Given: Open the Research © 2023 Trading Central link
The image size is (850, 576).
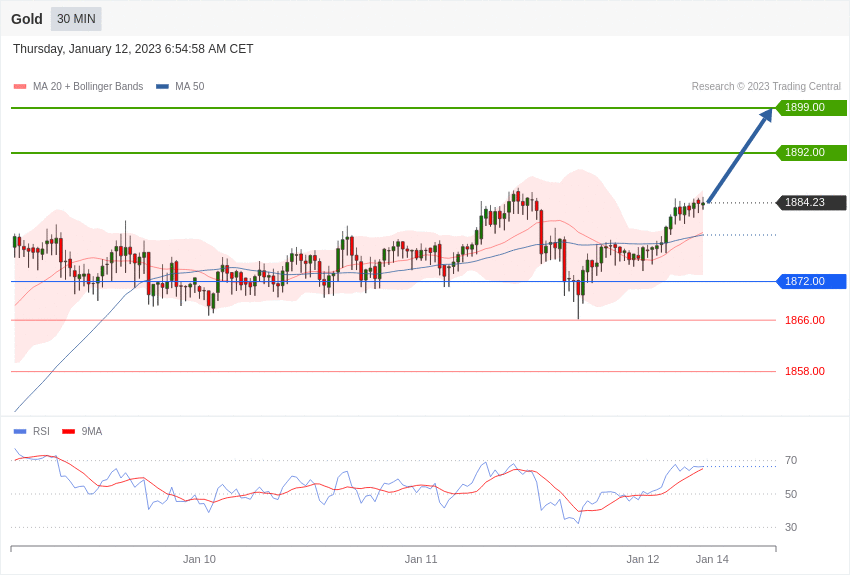Looking at the screenshot, I should (x=766, y=87).
